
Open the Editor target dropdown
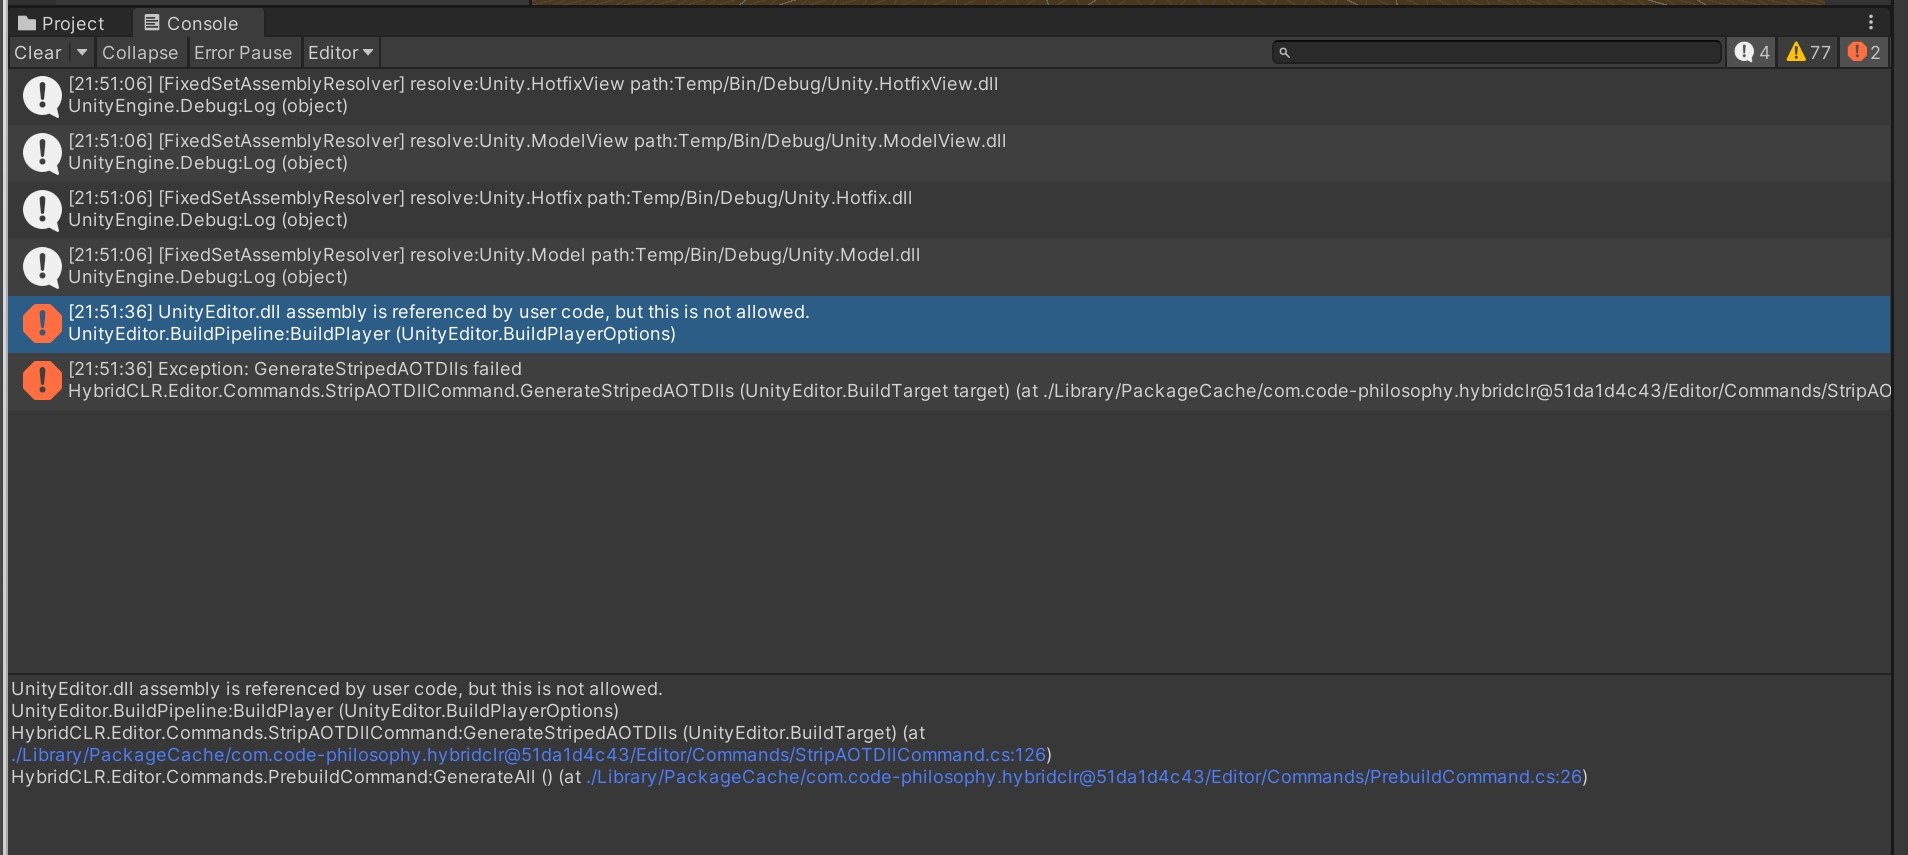(x=340, y=53)
